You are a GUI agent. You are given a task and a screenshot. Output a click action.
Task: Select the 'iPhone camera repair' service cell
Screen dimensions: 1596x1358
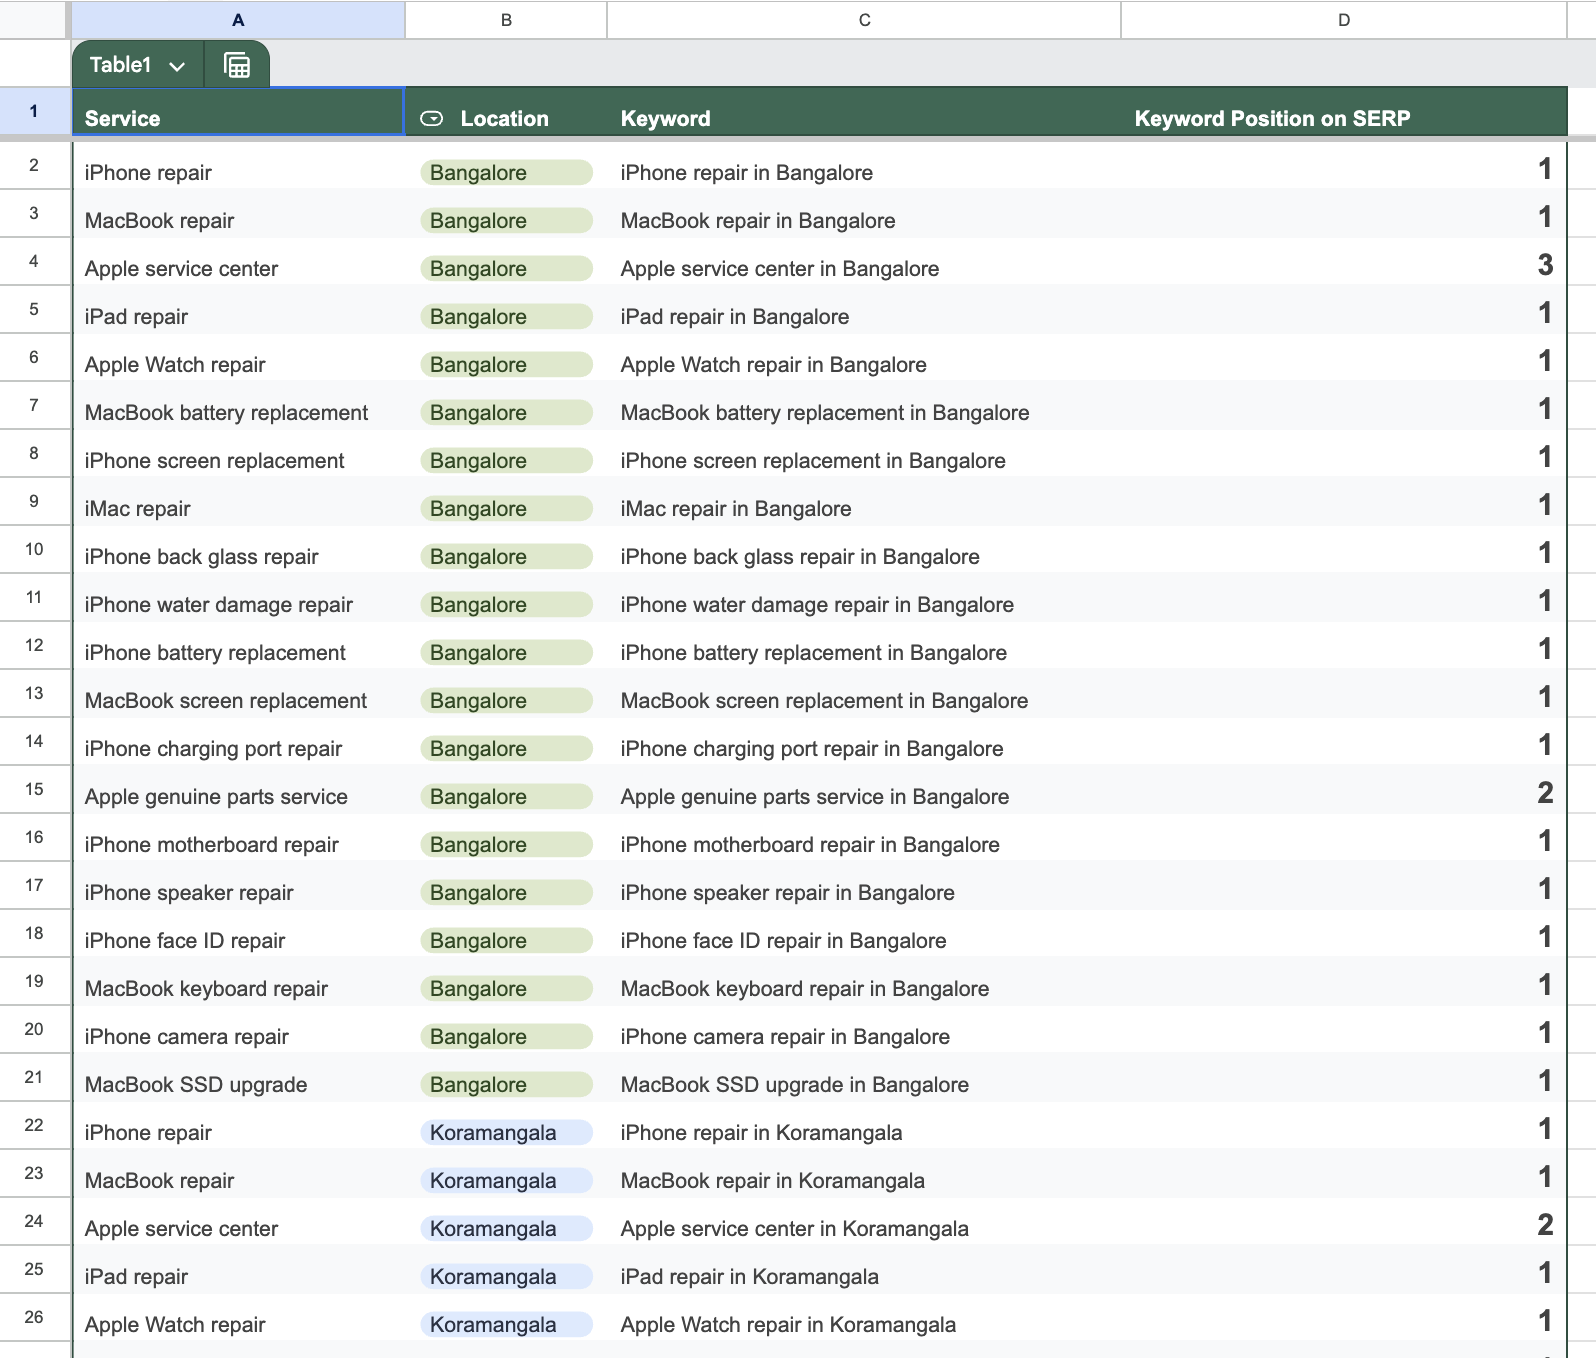238,1029
